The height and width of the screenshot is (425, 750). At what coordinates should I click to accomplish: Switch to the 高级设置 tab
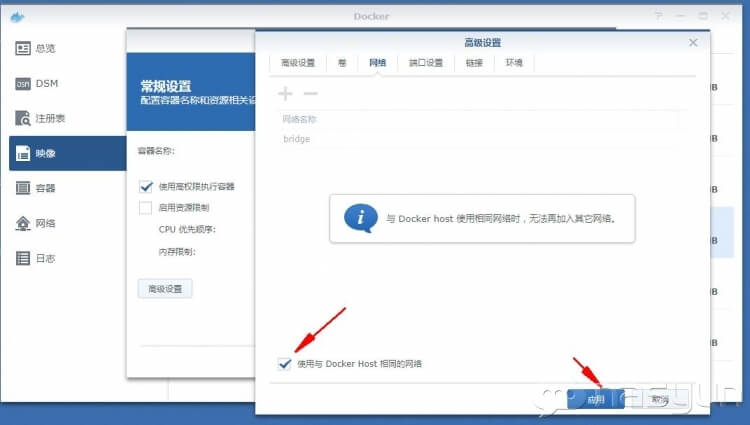pyautogui.click(x=298, y=63)
